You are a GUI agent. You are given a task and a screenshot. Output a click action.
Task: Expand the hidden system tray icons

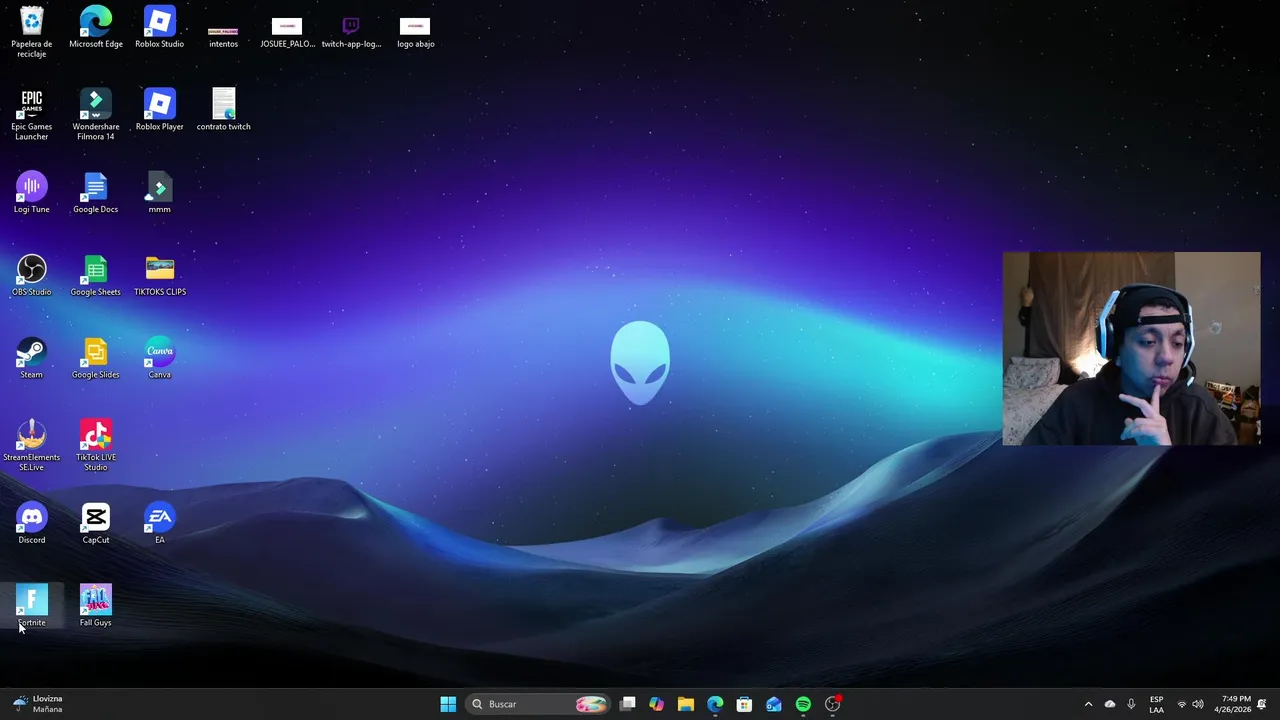(x=1088, y=704)
